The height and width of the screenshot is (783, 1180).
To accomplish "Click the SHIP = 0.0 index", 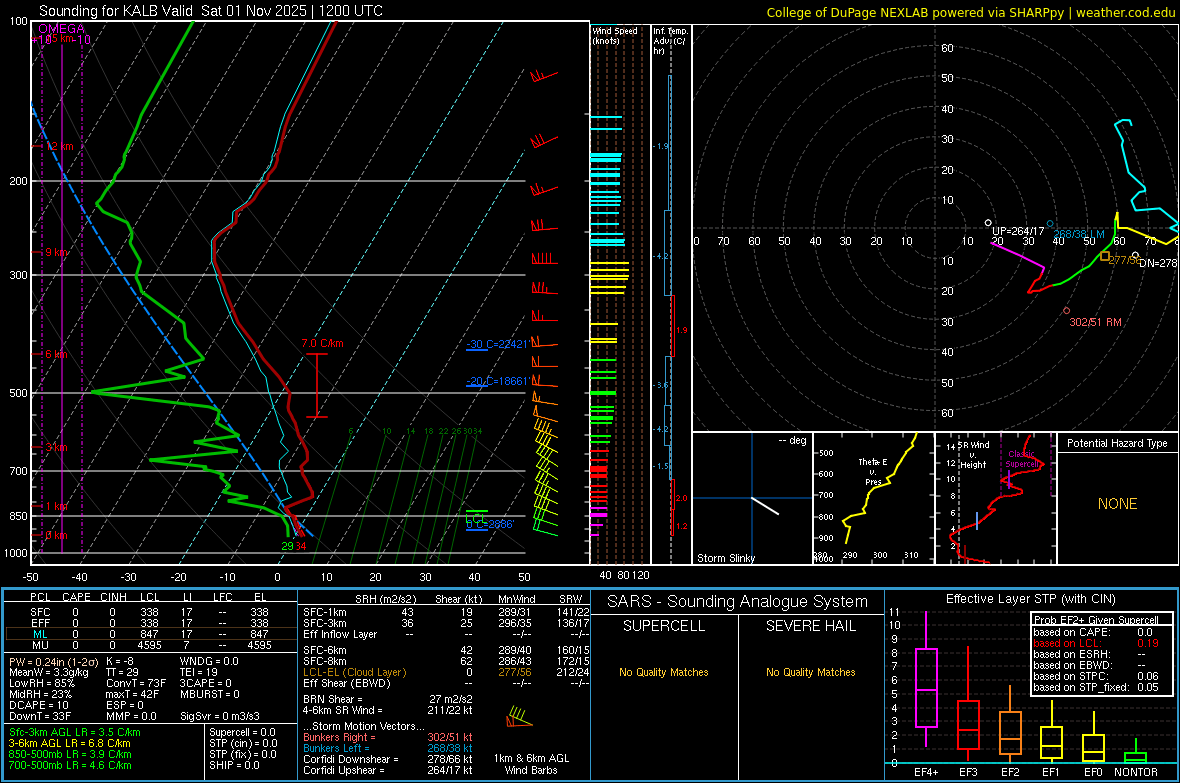I will click(235, 765).
